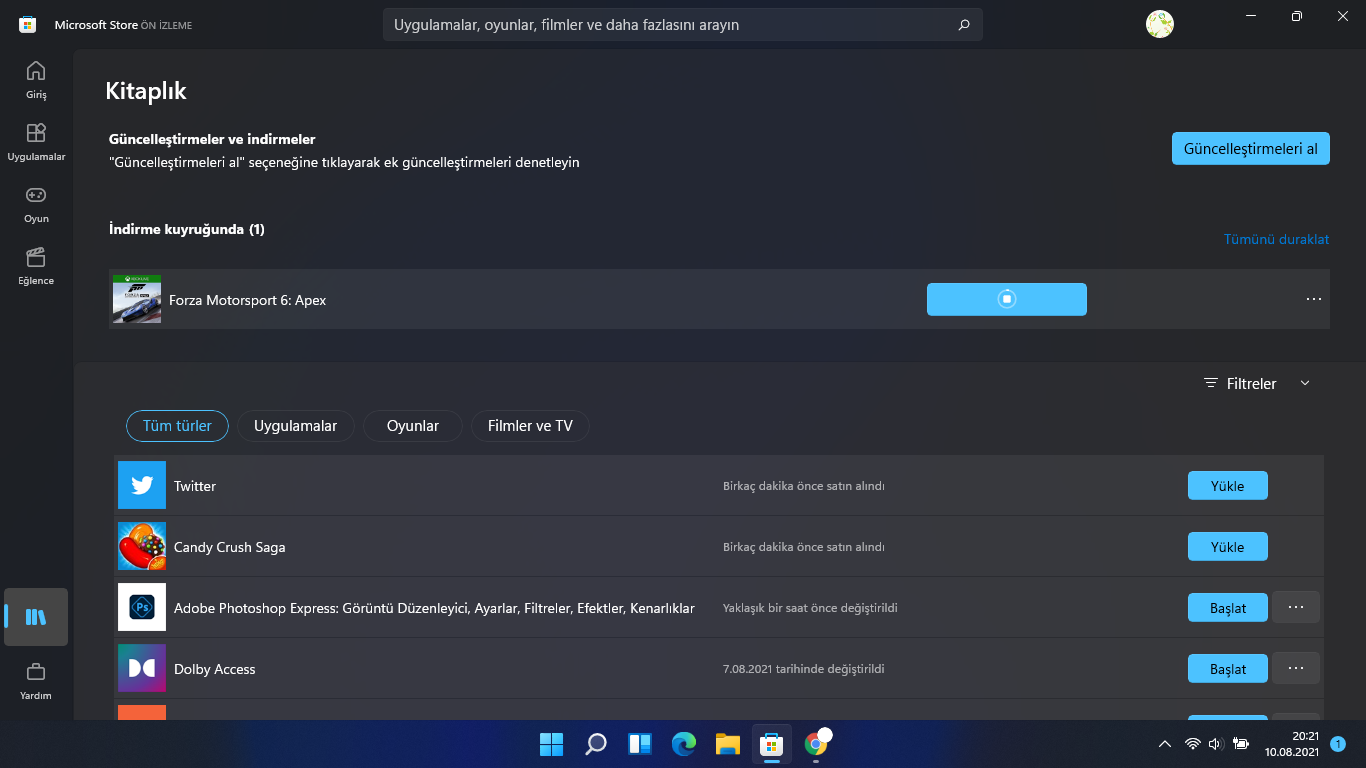This screenshot has width=1366, height=768.
Task: Open the taskbar clock showing 20:21
Action: [x=1292, y=743]
